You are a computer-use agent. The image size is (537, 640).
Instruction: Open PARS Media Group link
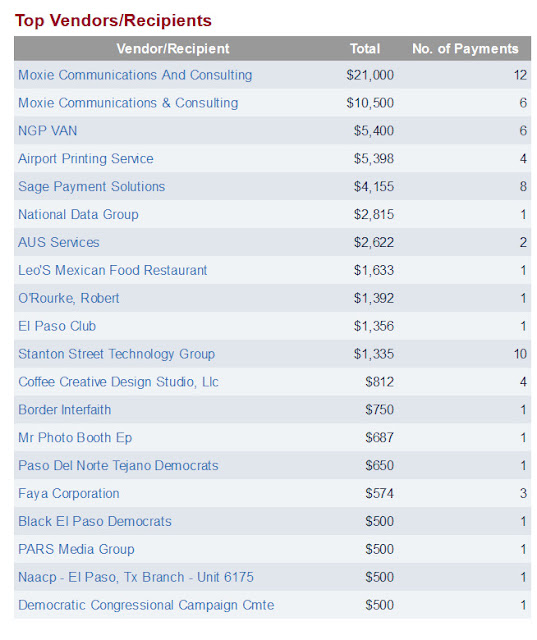[x=76, y=549]
